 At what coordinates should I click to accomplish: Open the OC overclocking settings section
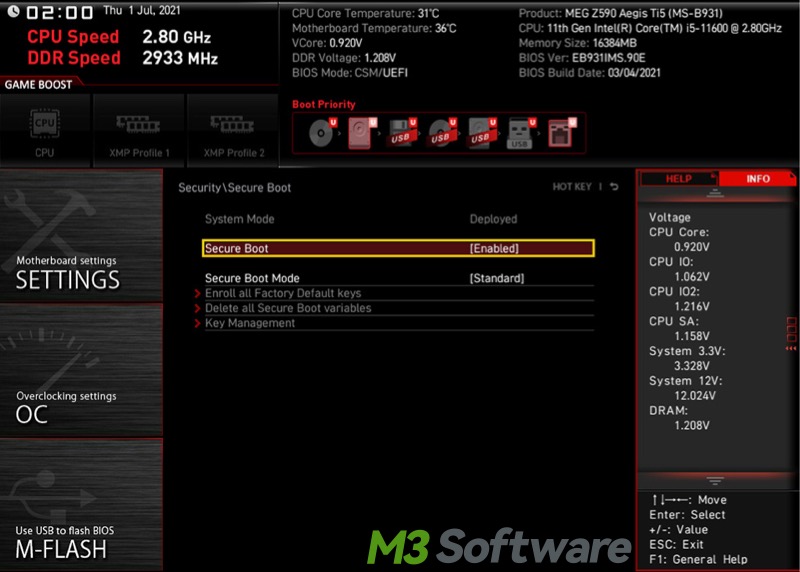82,370
